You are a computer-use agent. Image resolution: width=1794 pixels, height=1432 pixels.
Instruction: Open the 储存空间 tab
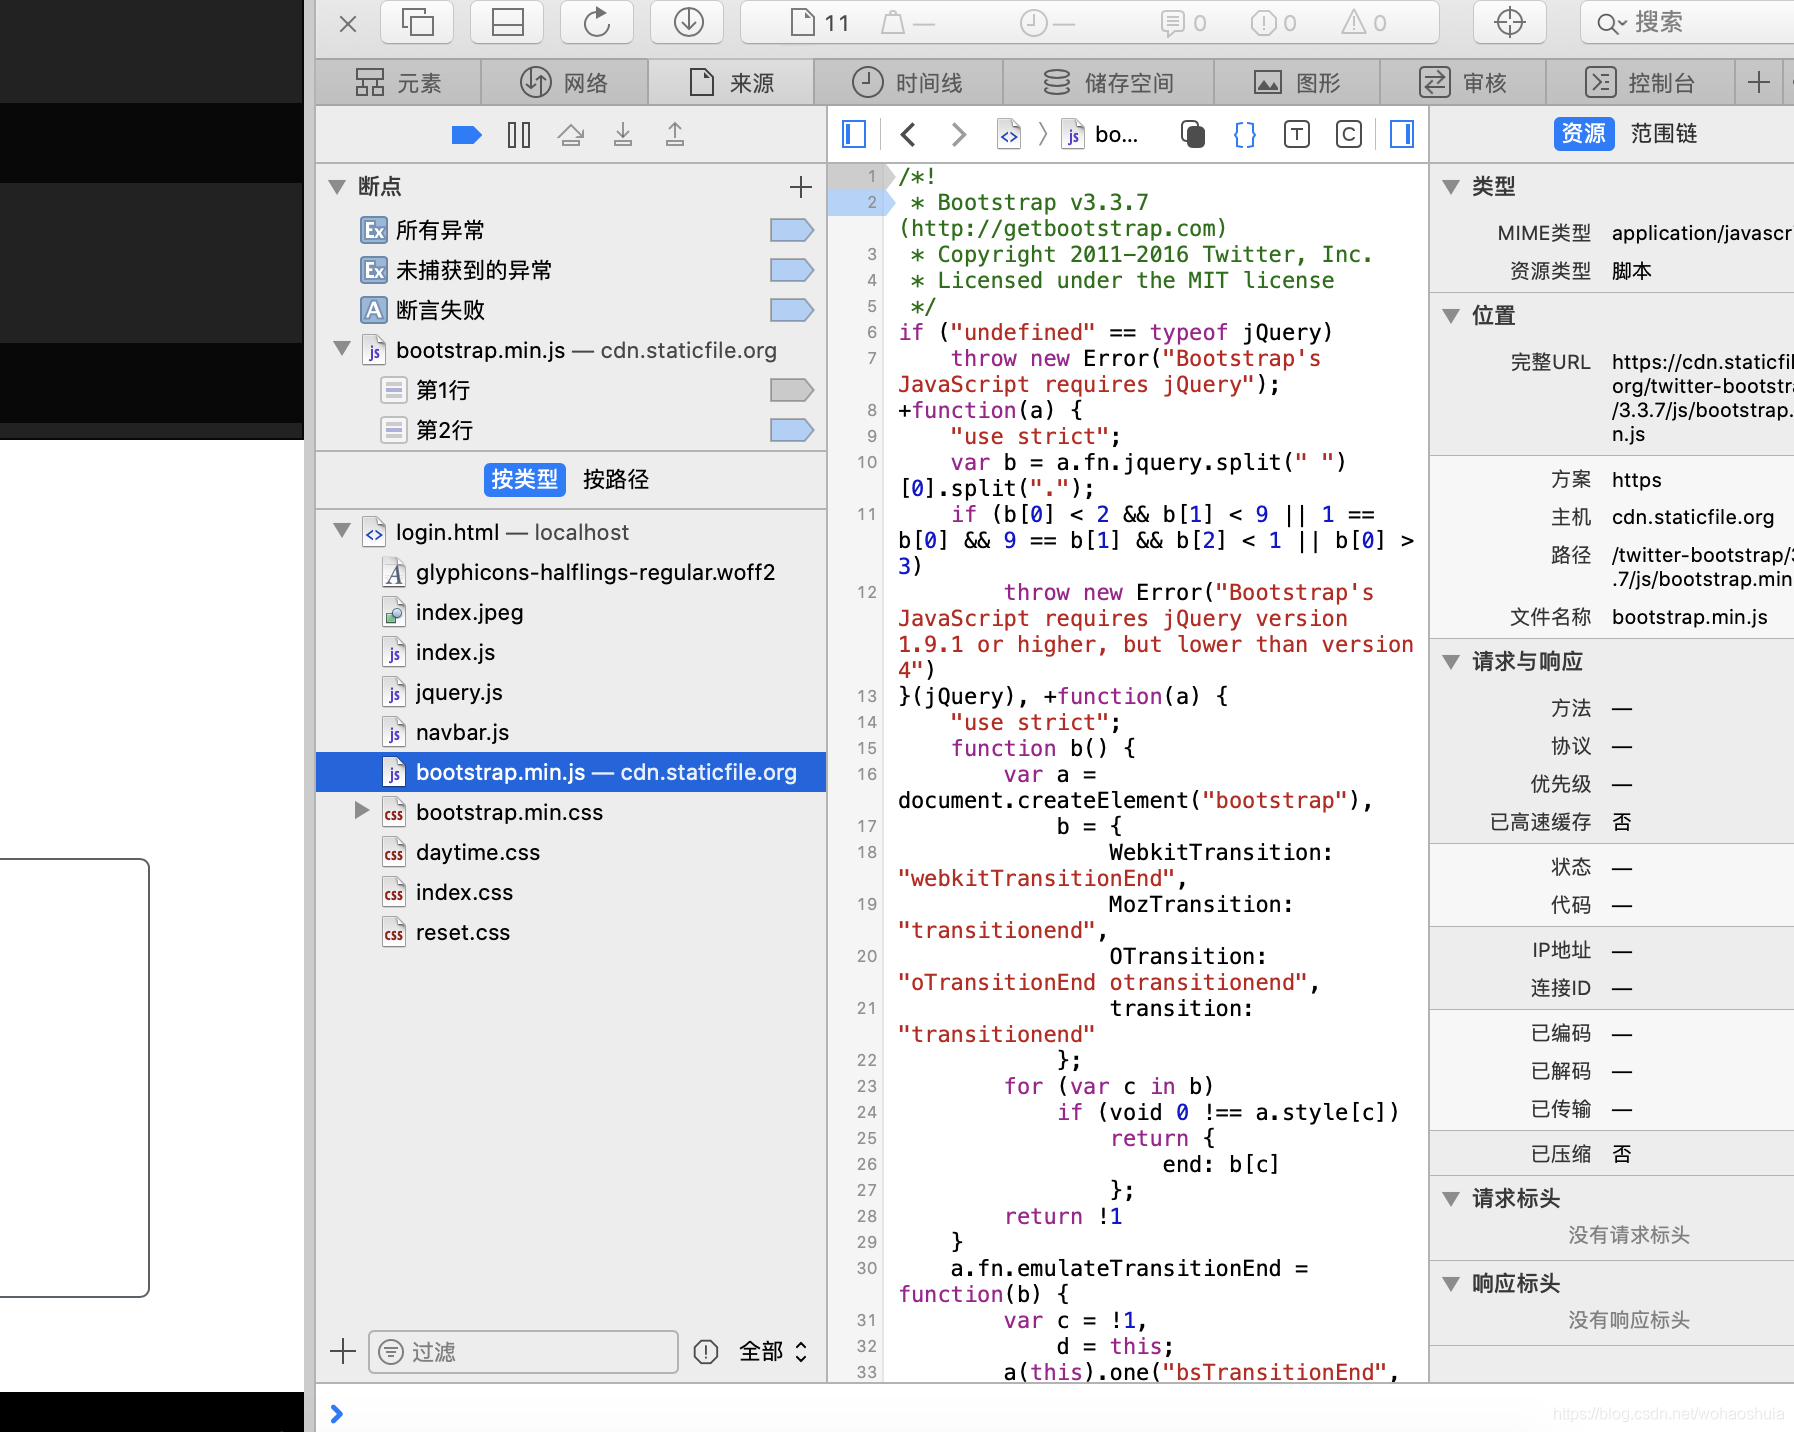[1108, 82]
